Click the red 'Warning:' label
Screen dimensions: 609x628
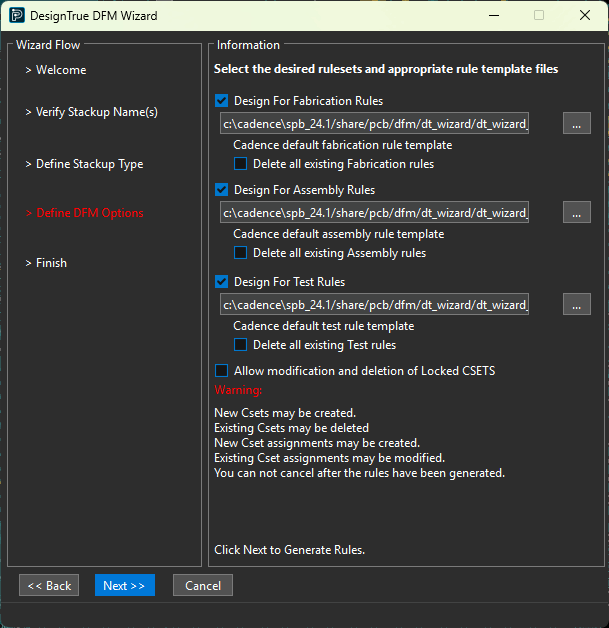click(238, 390)
